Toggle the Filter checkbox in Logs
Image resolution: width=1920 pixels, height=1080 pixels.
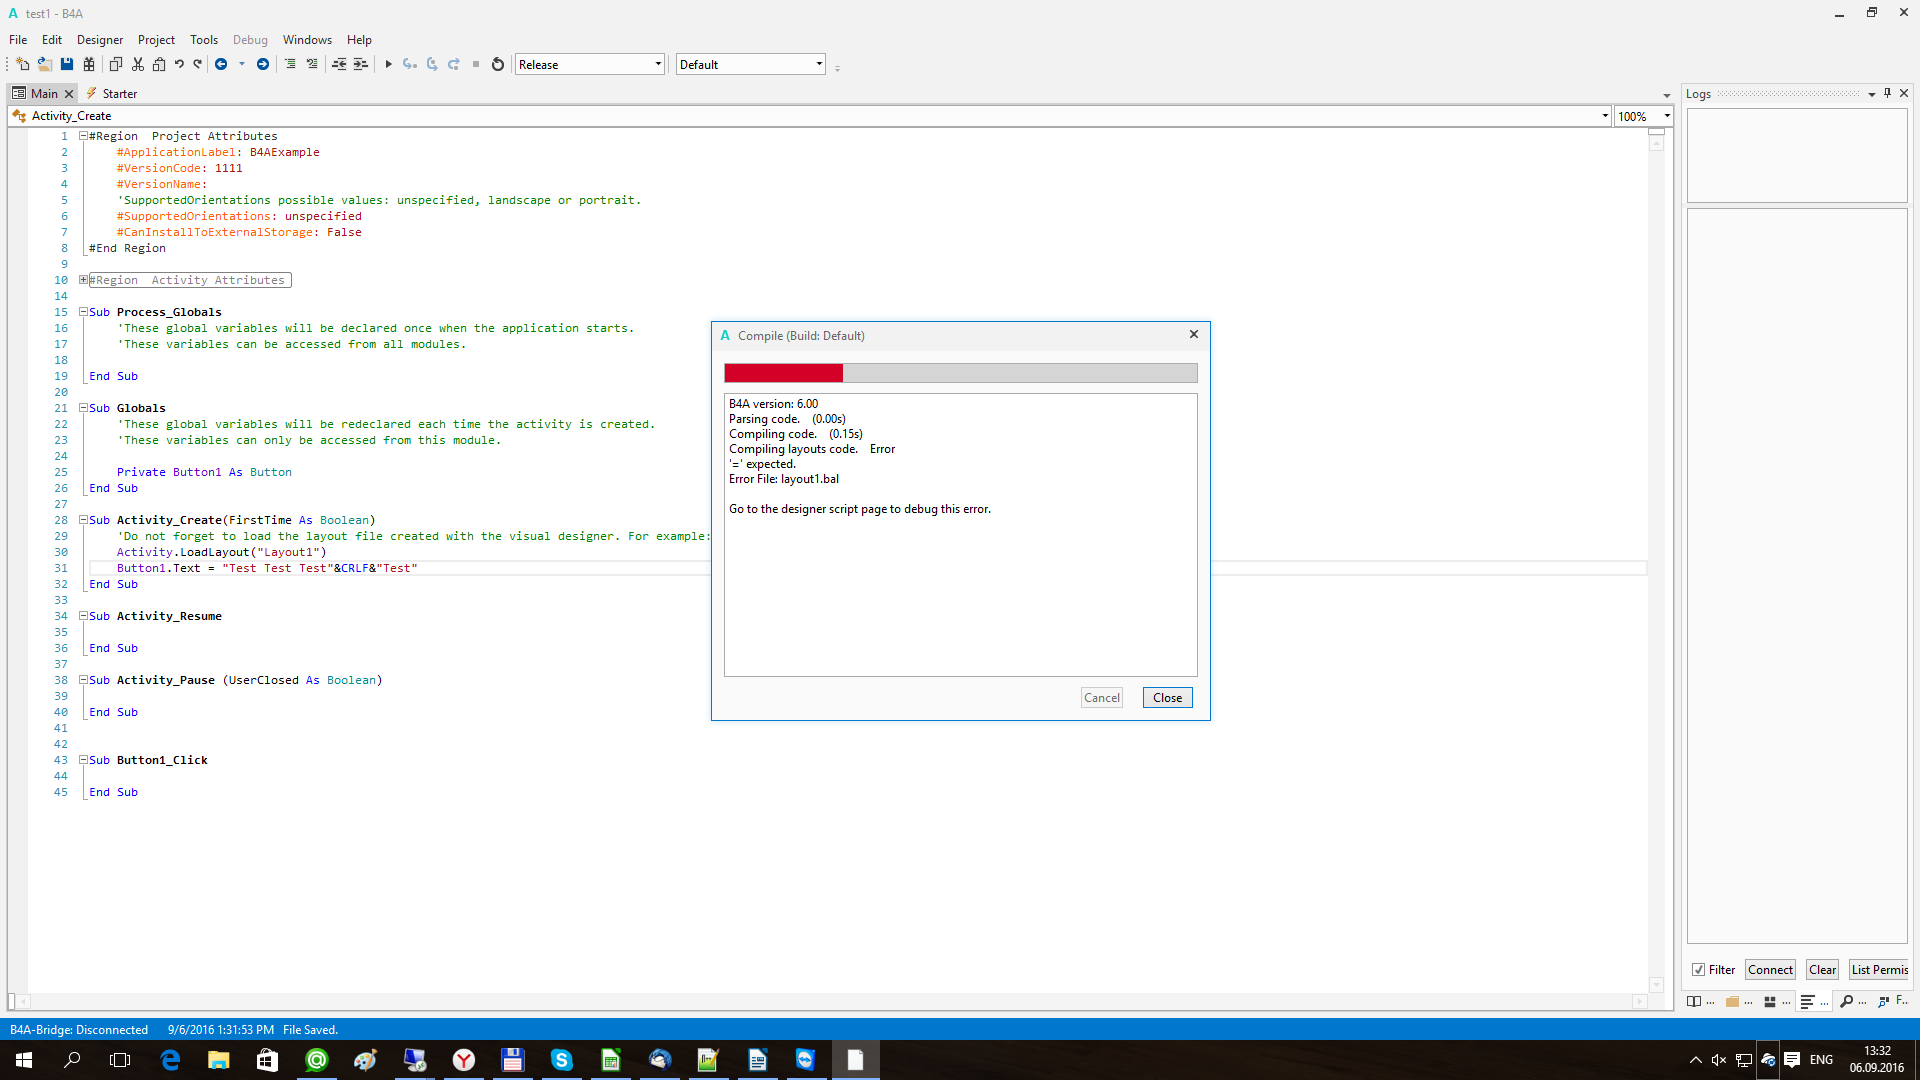coord(1698,970)
